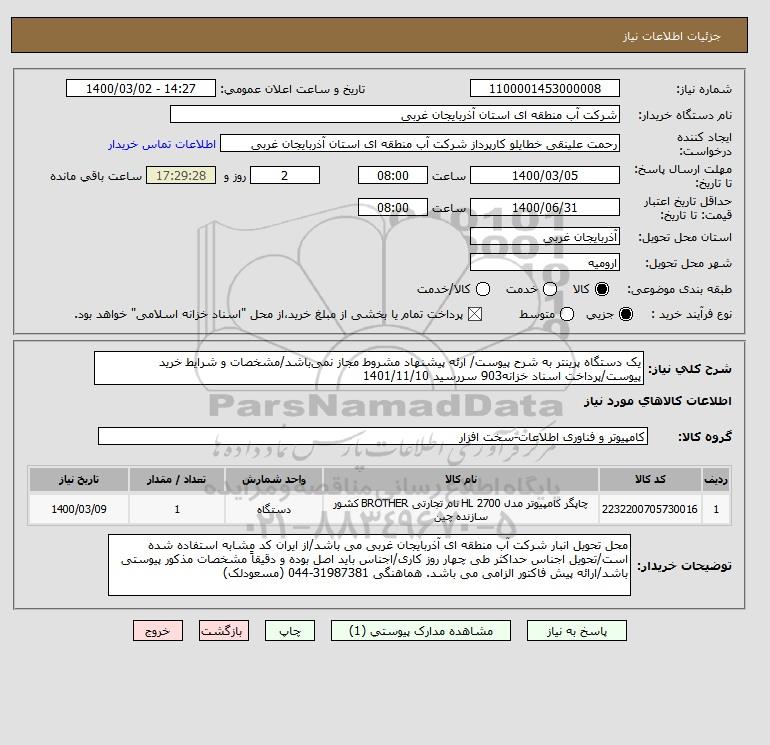Image resolution: width=770 pixels, height=745 pixels.
Task: Click the نام کالا column header
Action: pyautogui.click(x=461, y=479)
